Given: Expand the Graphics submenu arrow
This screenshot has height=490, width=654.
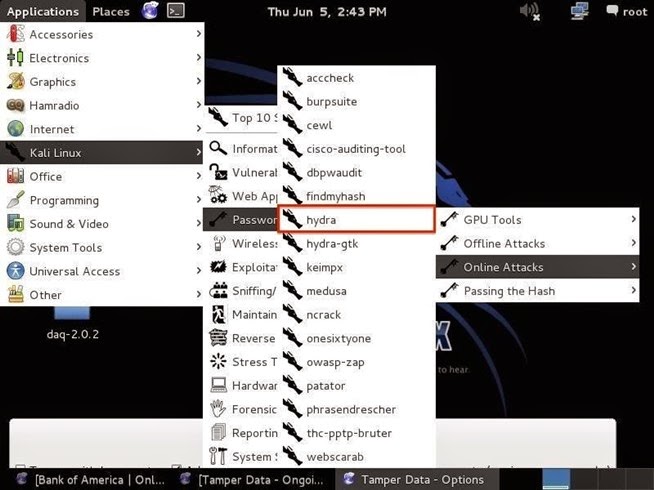Looking at the screenshot, I should (x=199, y=81).
